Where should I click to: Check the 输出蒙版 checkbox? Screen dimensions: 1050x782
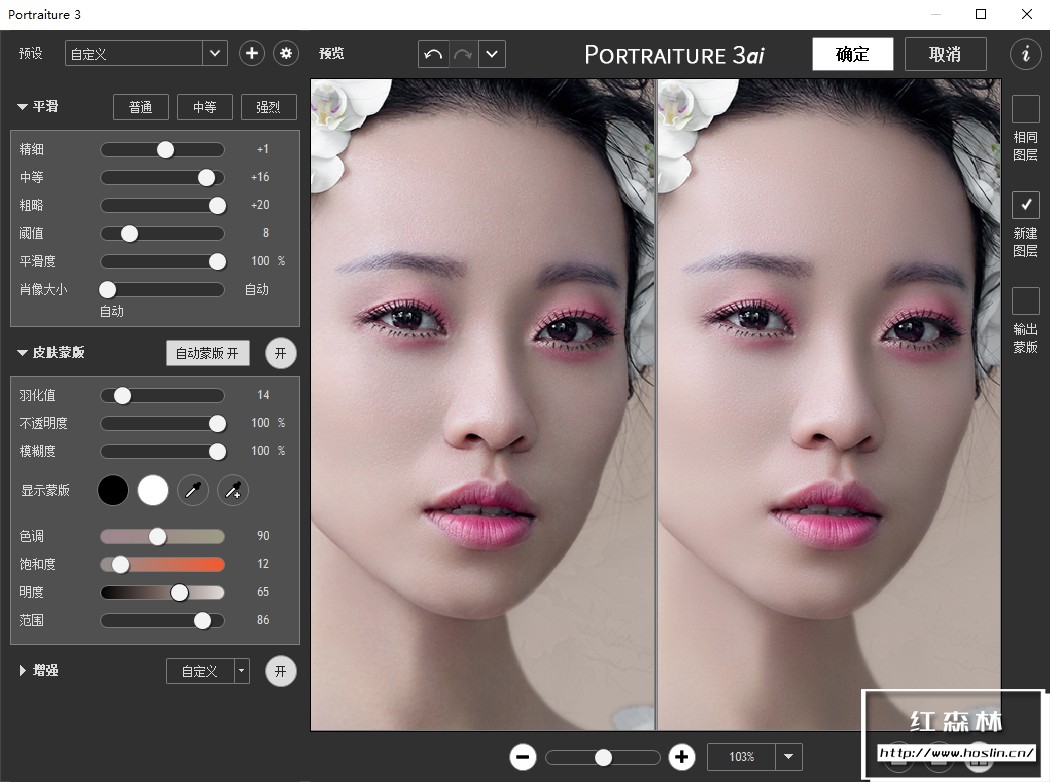click(x=1025, y=301)
